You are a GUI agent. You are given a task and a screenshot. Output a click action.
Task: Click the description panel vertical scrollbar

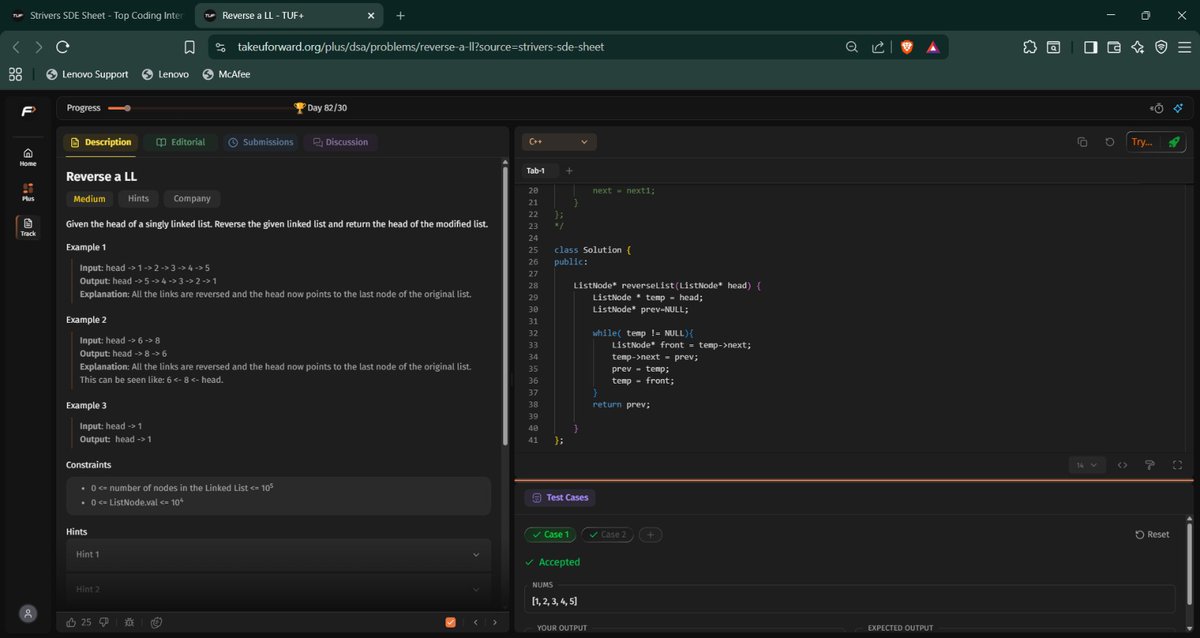(505, 305)
